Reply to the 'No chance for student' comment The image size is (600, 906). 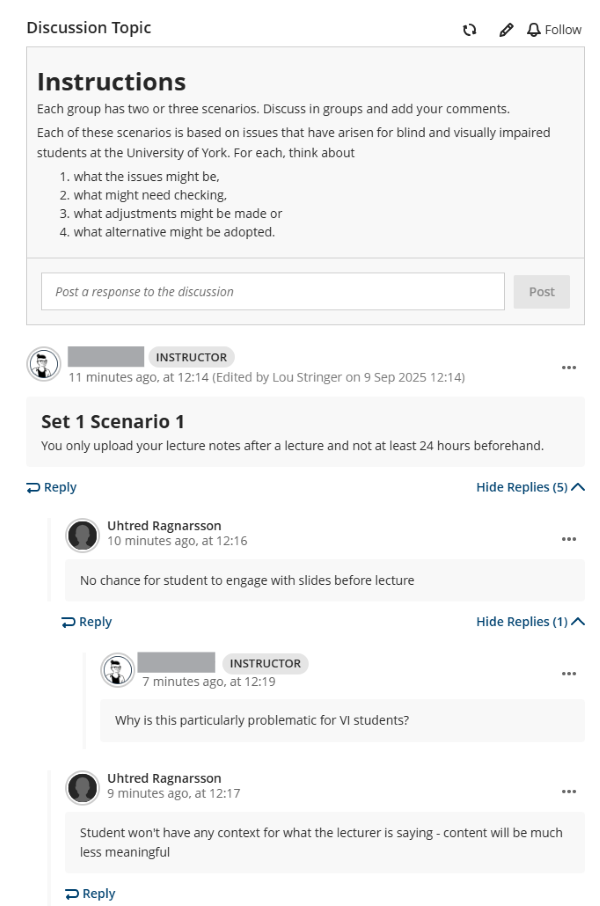87,622
